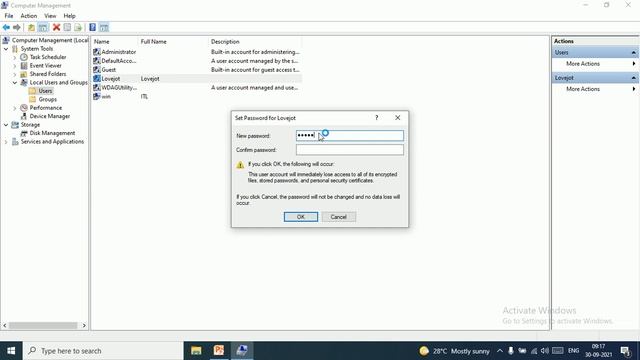Expand Services and Applications node arrow
The image size is (640, 360).
click(6, 142)
